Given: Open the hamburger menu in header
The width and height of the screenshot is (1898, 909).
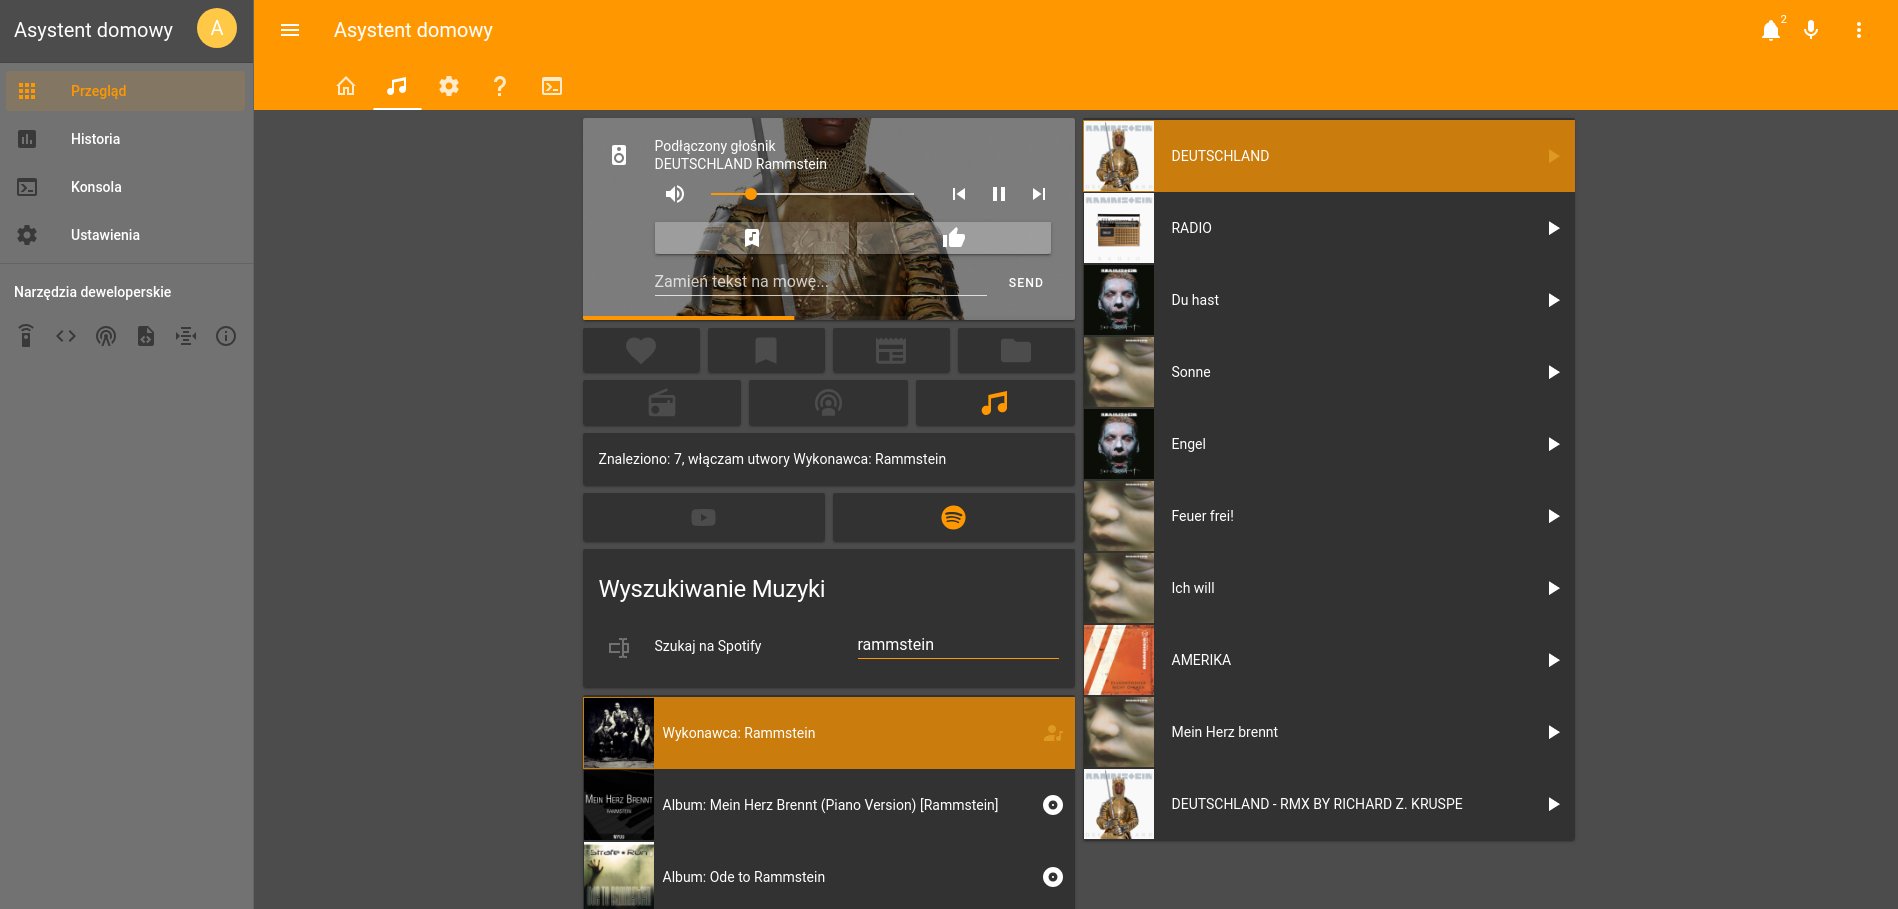Looking at the screenshot, I should (290, 30).
